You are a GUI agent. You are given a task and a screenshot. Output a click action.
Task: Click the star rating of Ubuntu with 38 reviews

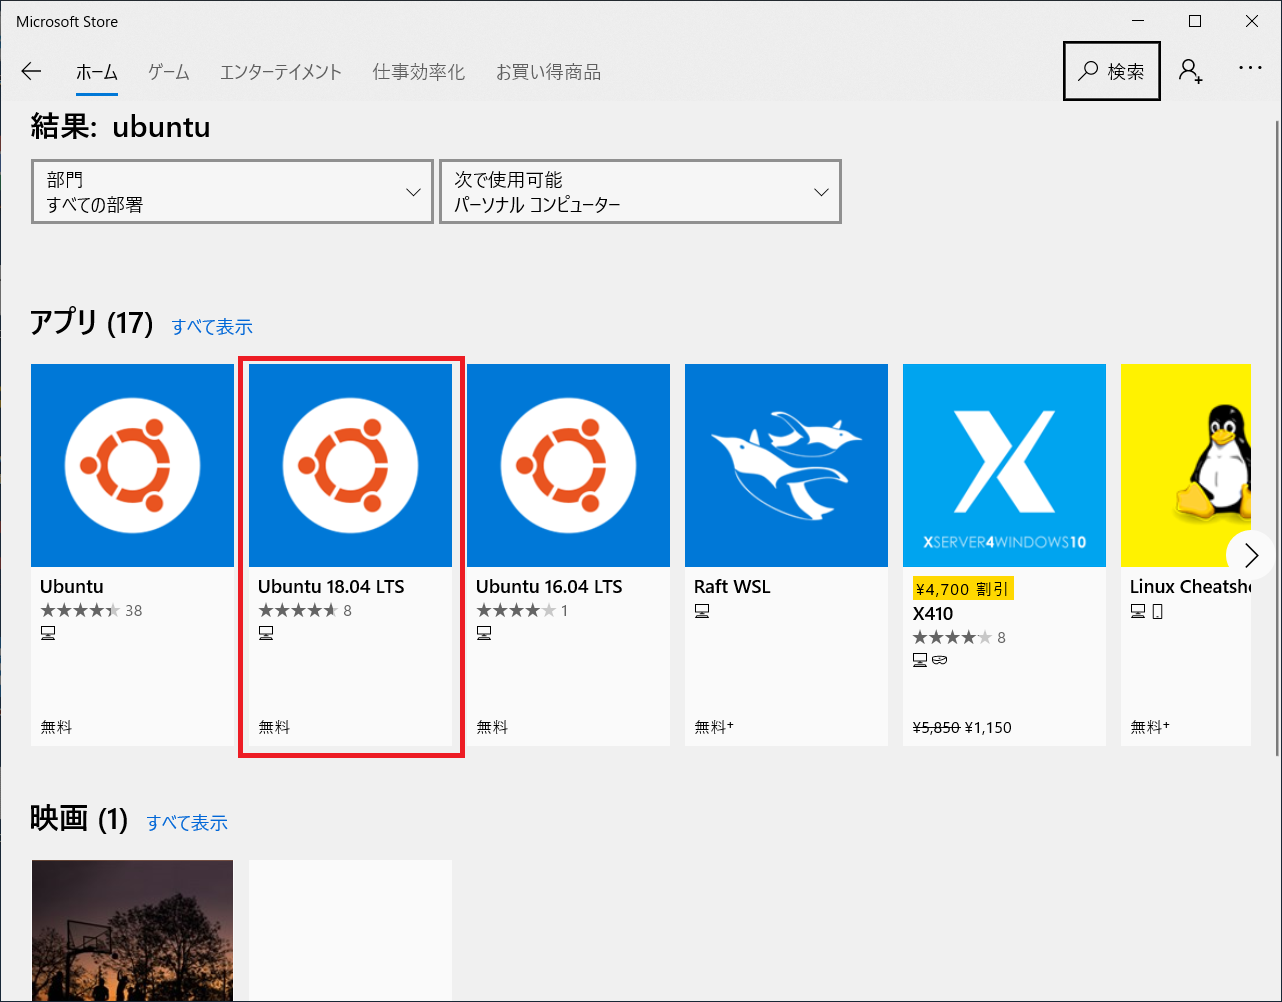tap(80, 610)
